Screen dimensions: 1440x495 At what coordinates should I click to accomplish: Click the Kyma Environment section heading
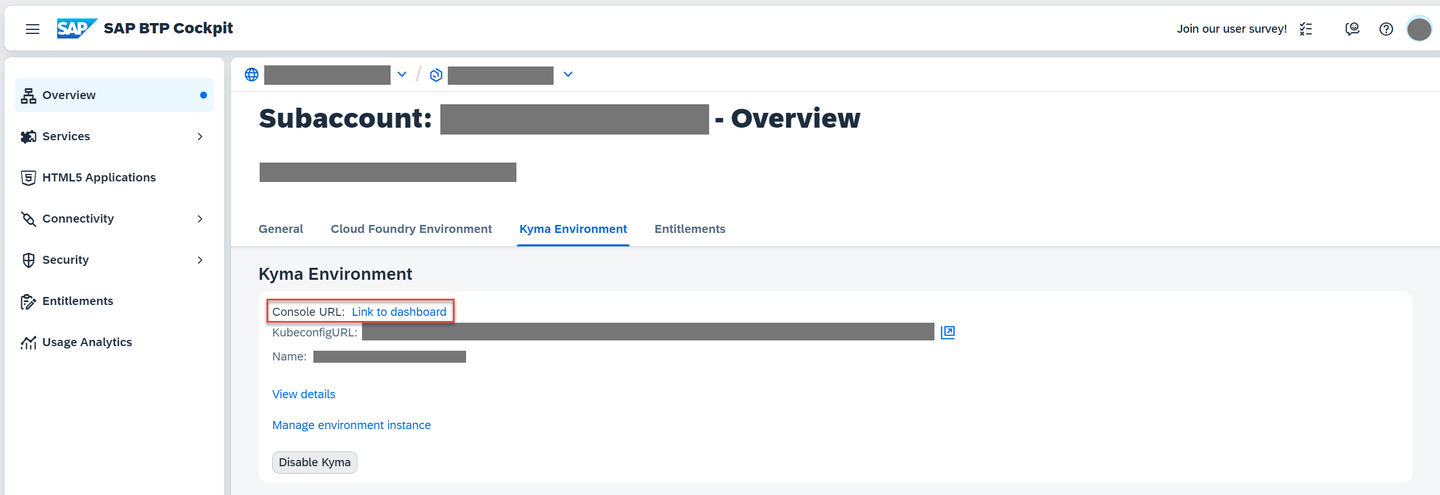335,274
